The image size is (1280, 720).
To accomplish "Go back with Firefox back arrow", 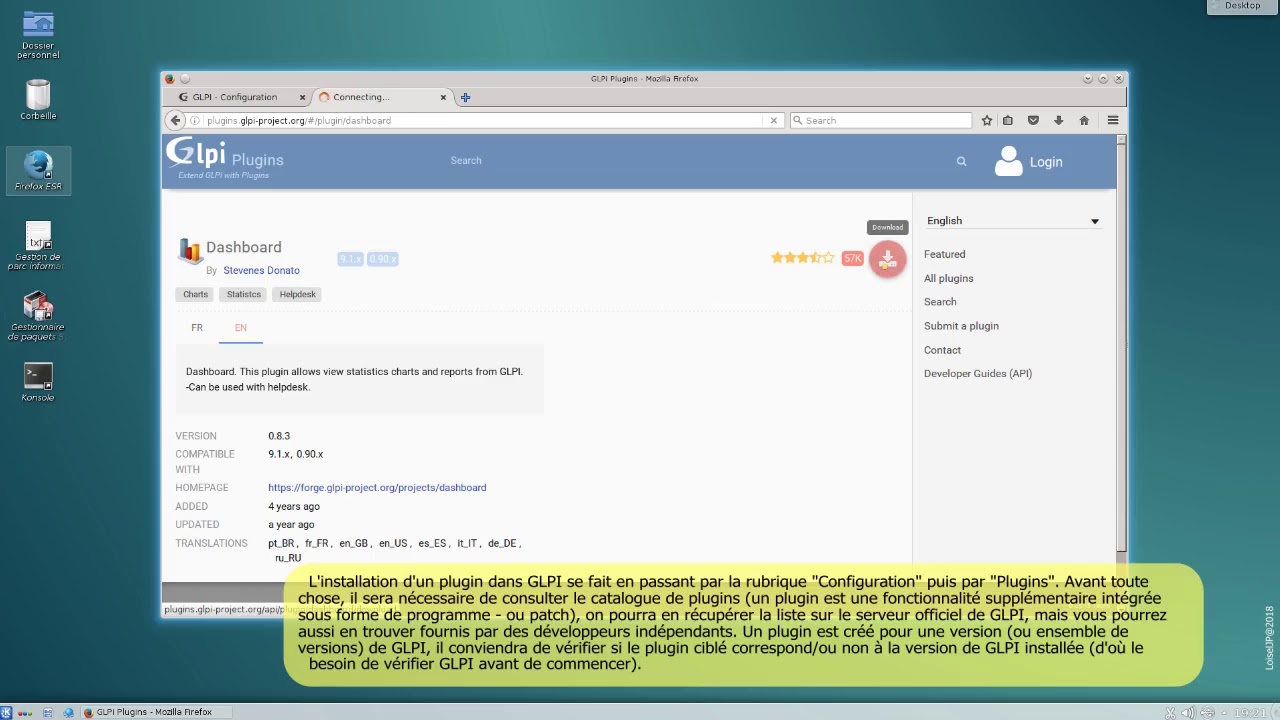I will (x=176, y=120).
